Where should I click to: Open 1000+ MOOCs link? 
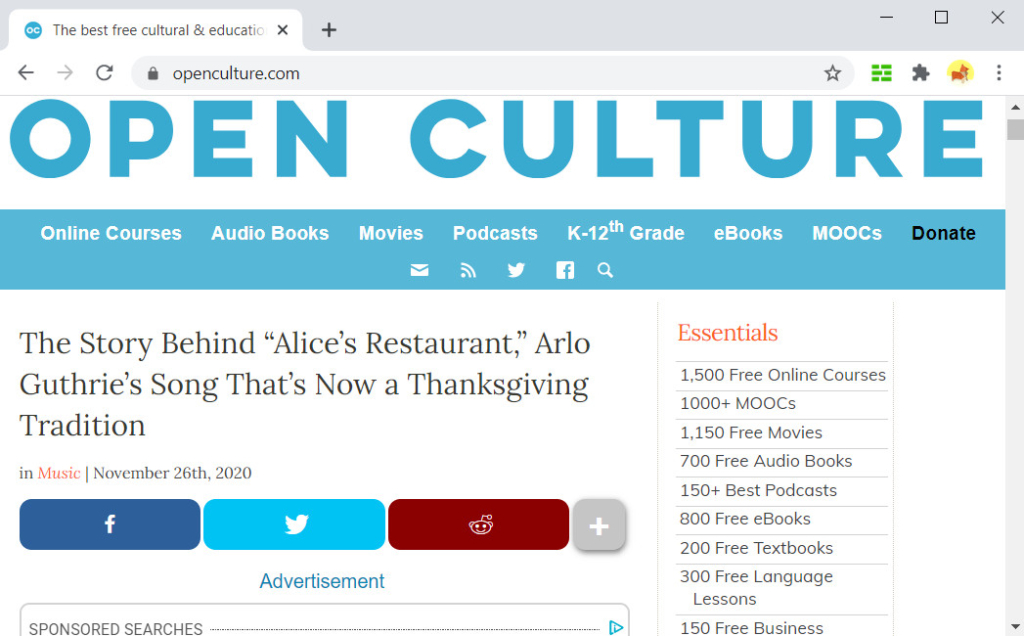tap(738, 404)
